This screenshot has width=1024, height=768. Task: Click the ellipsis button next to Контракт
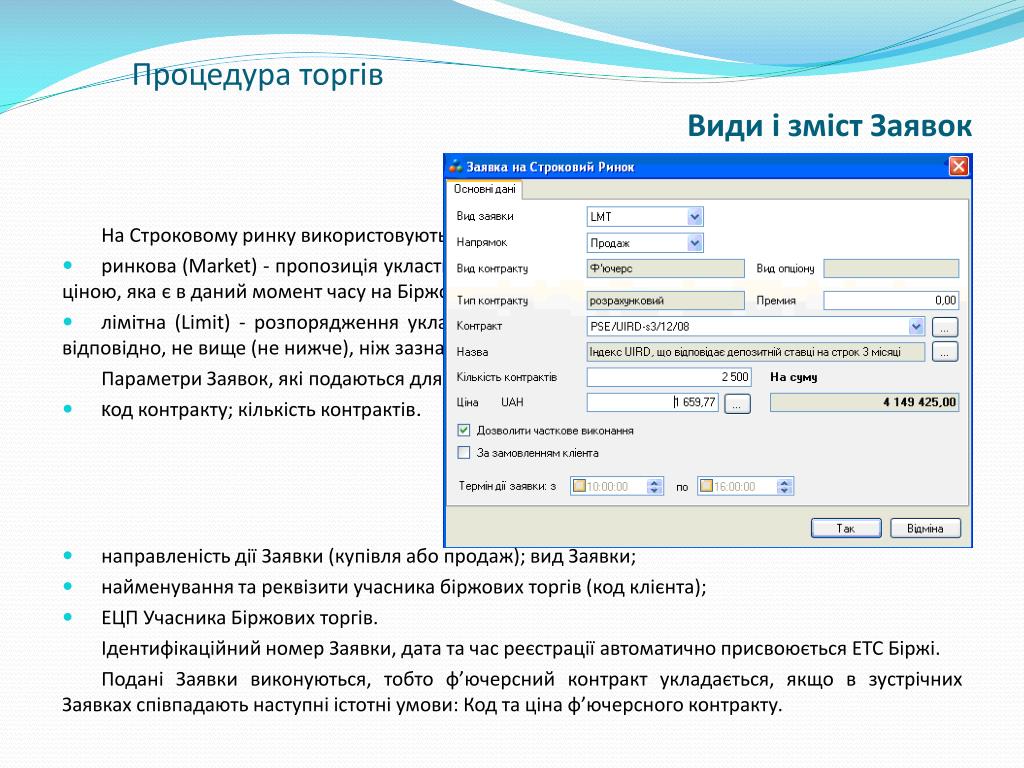pos(944,327)
